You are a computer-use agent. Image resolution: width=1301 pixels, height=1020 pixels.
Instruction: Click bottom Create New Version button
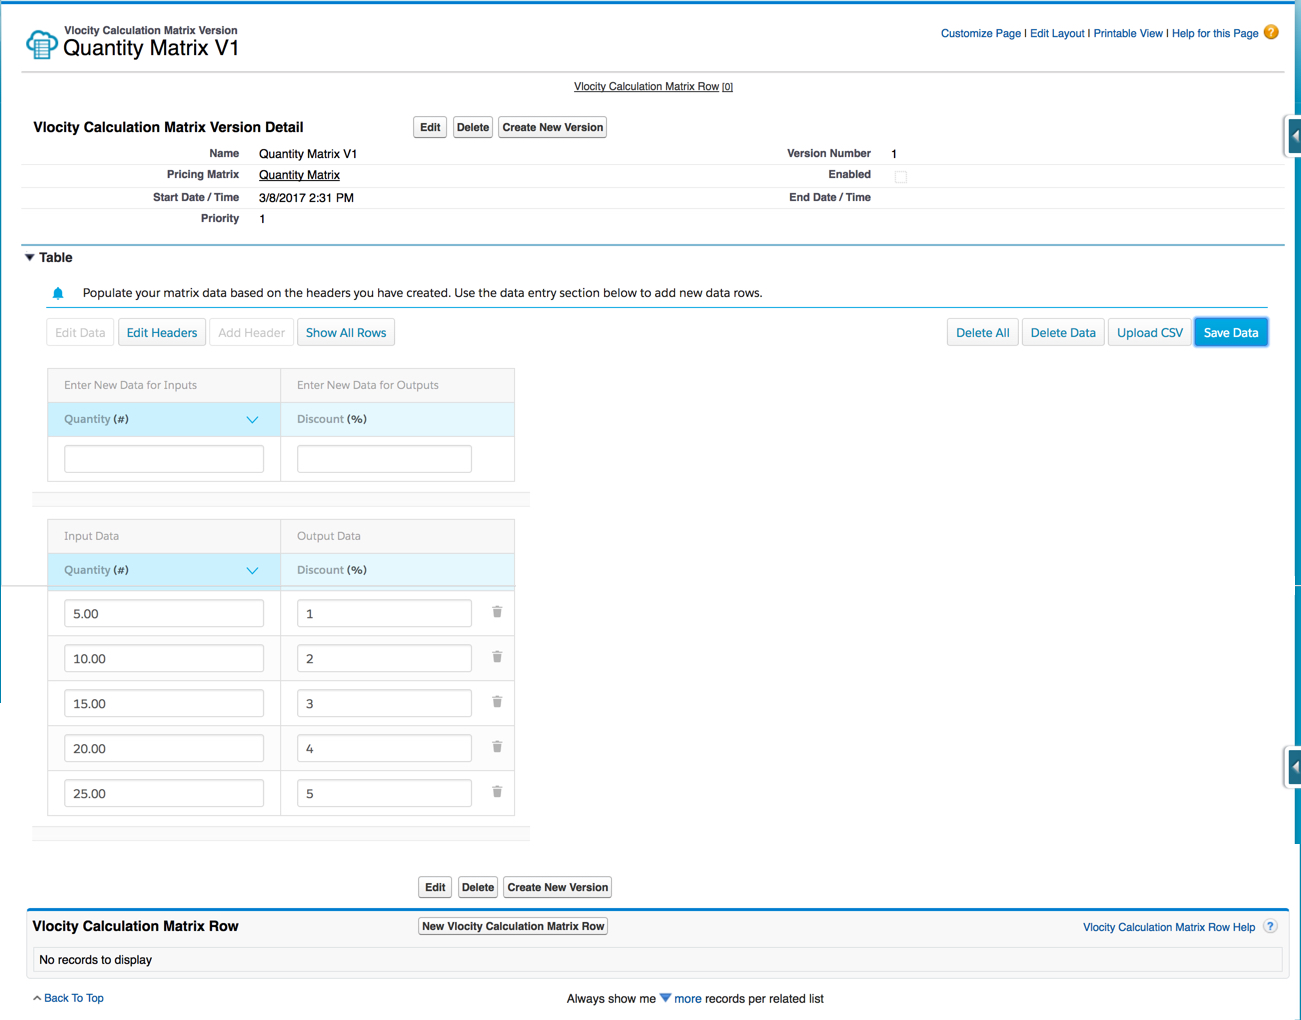(x=558, y=887)
